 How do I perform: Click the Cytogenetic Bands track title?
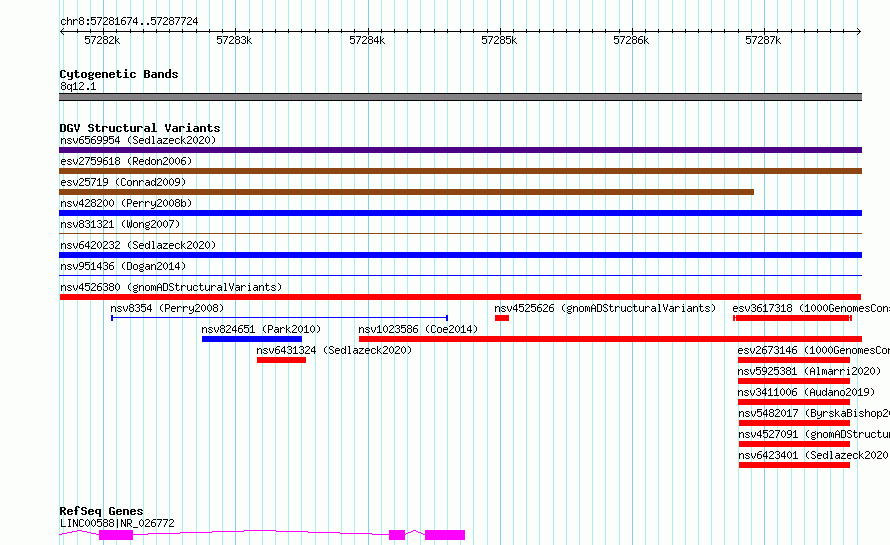click(119, 74)
